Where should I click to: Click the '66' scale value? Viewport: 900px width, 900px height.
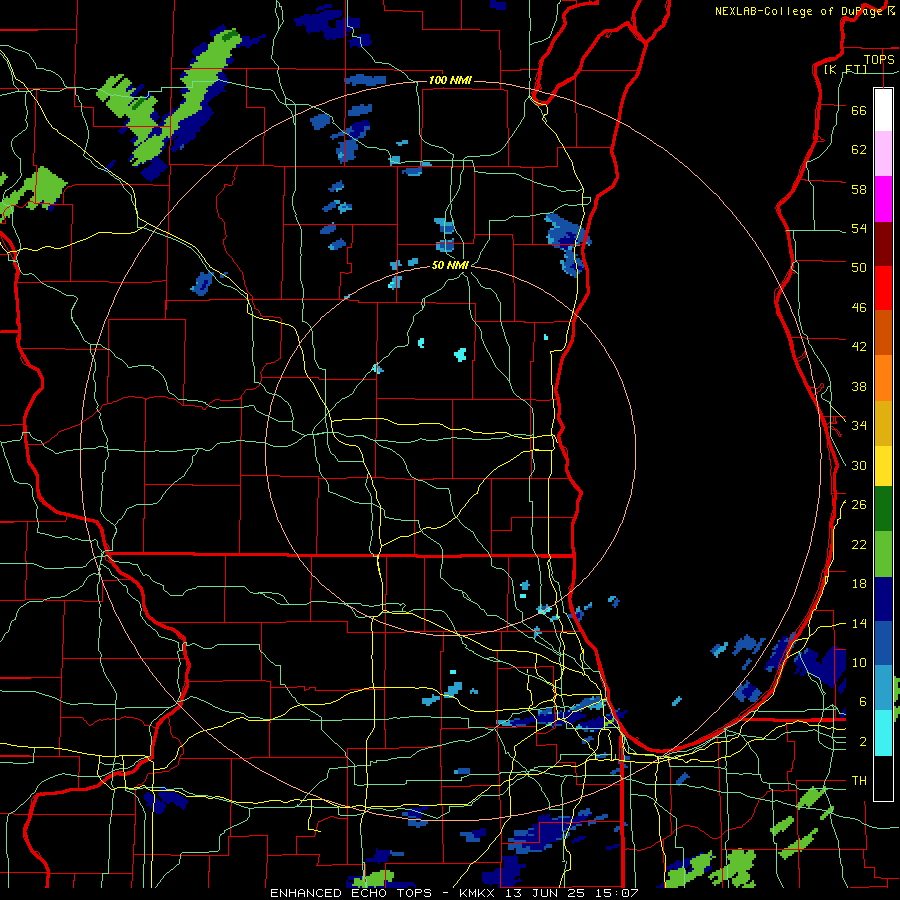[x=859, y=110]
